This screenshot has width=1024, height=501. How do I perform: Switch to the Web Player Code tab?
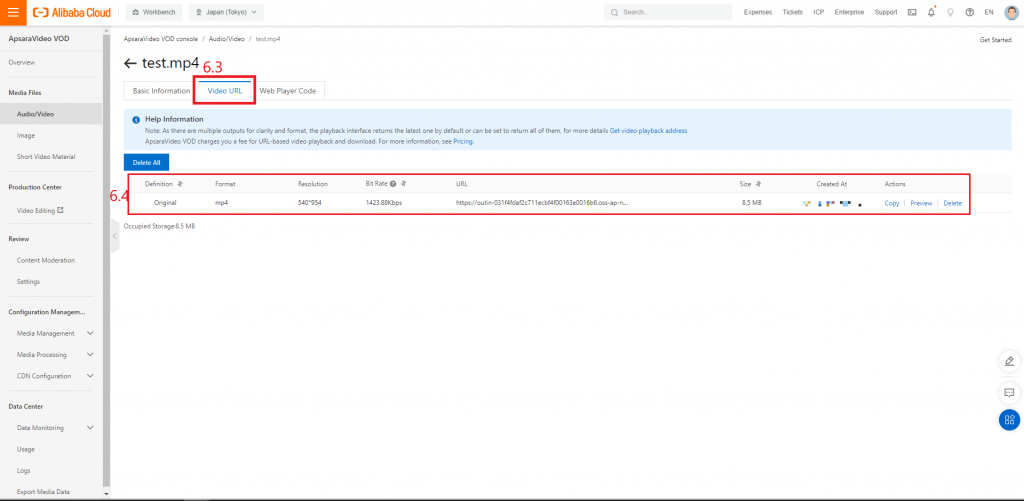[x=287, y=91]
